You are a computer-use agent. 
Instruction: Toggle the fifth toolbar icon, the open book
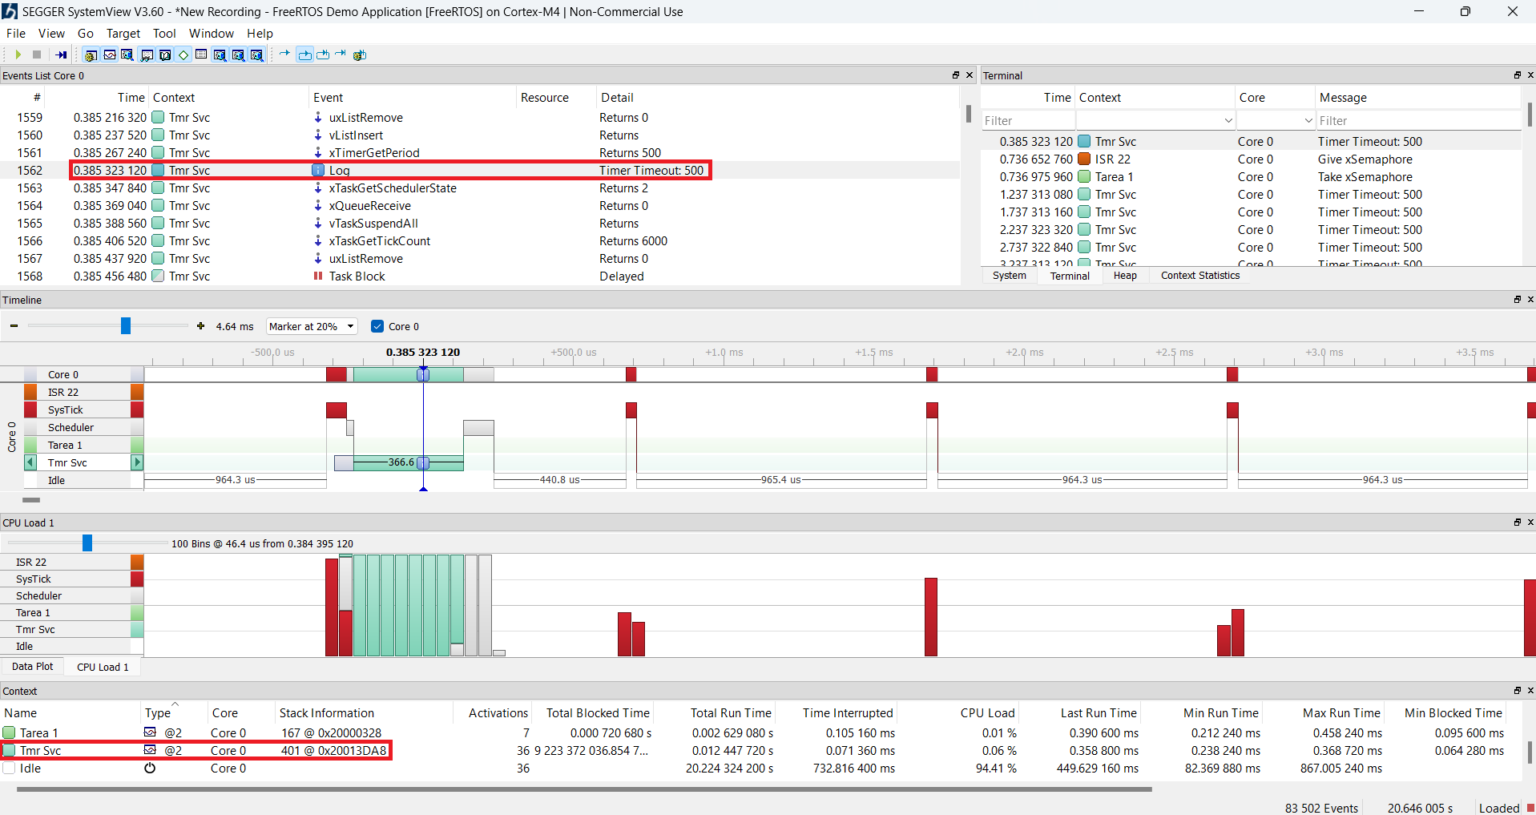(x=165, y=55)
